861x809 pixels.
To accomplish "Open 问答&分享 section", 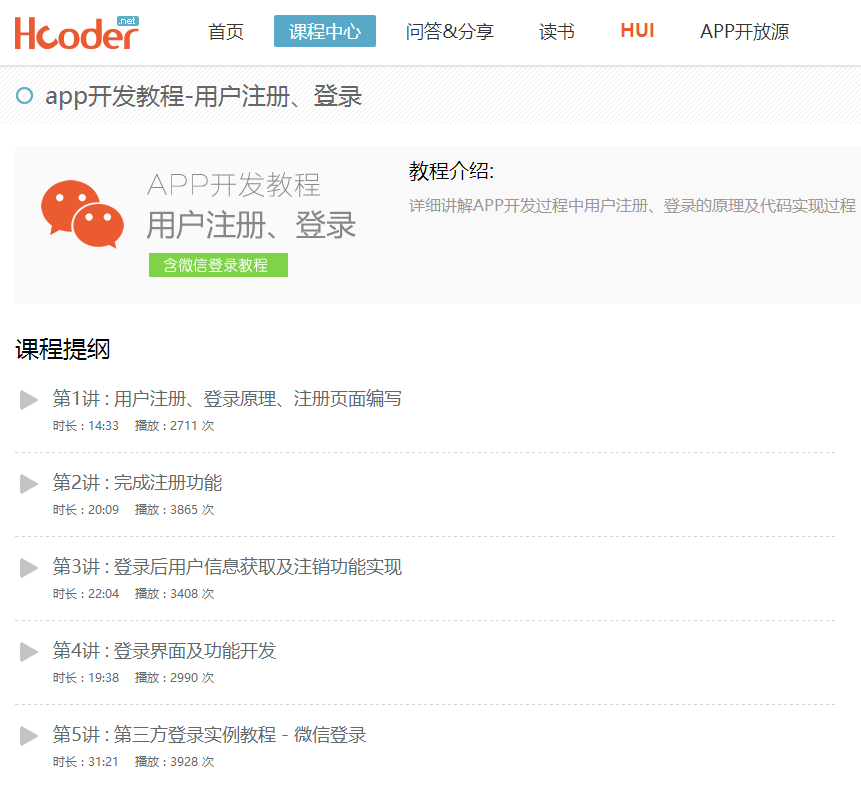I will click(450, 31).
